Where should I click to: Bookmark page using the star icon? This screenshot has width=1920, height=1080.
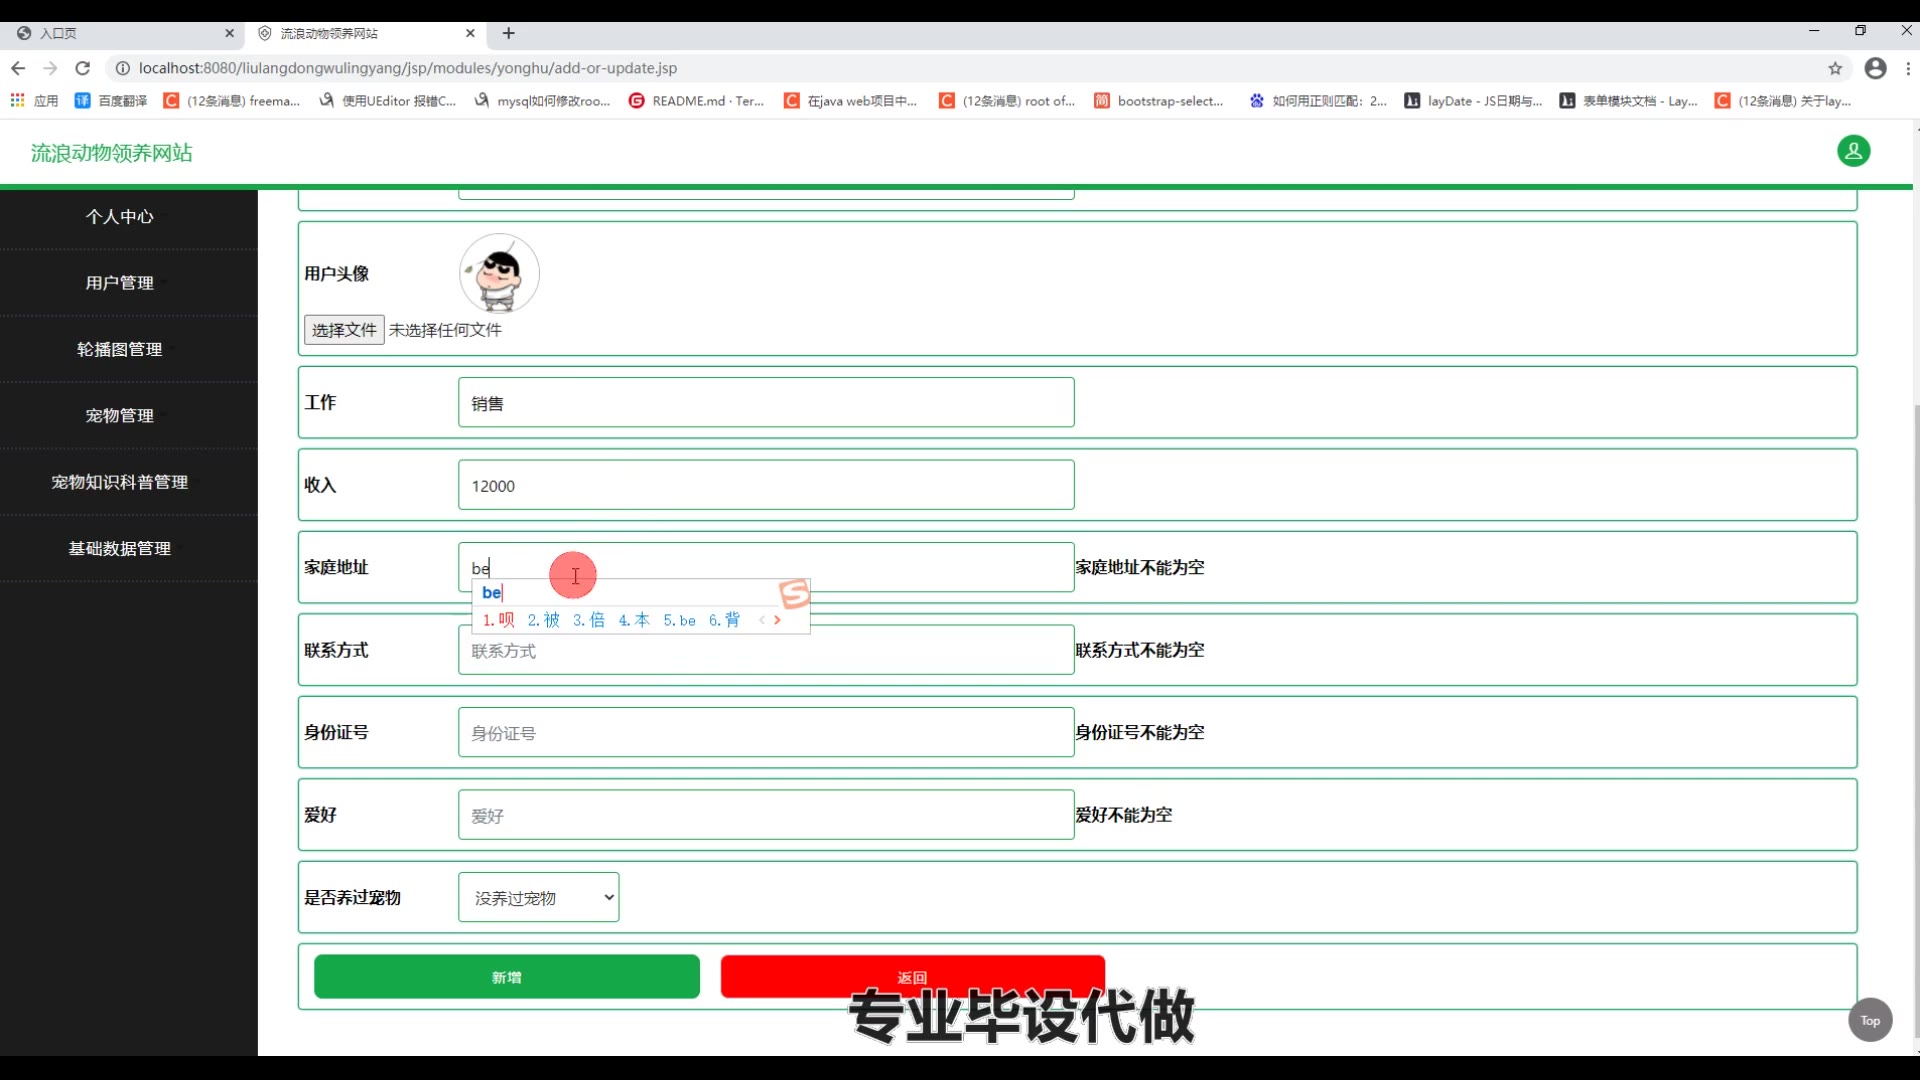coord(1835,68)
